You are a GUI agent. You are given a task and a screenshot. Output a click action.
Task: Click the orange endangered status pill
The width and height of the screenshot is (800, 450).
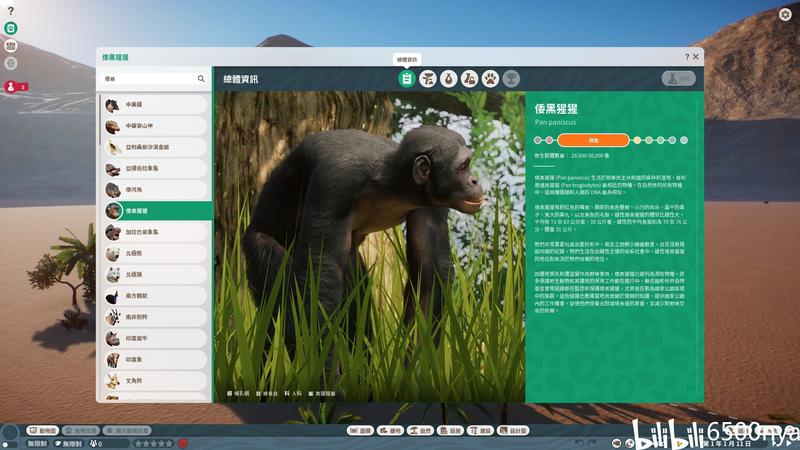(593, 140)
